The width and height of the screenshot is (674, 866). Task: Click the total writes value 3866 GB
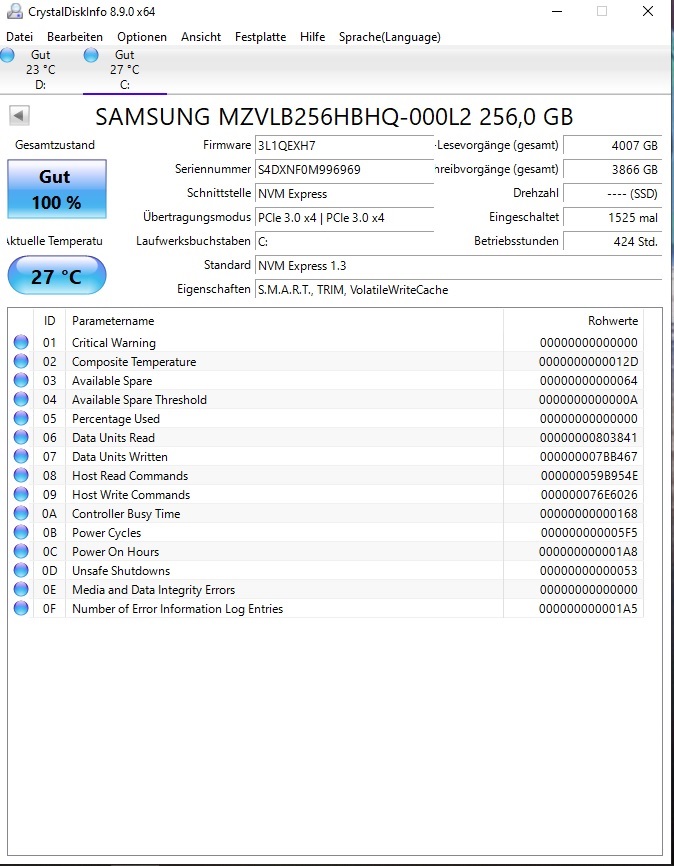click(613, 170)
